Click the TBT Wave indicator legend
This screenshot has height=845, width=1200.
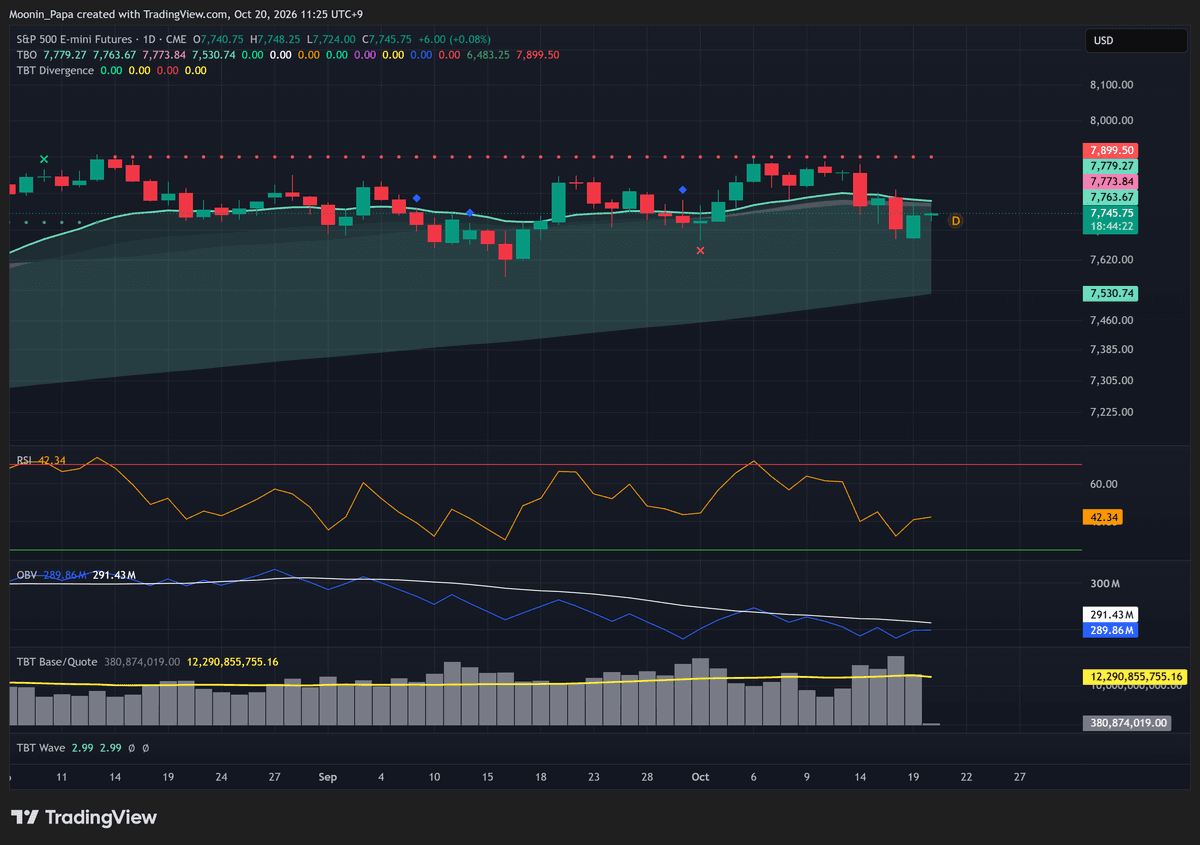42,747
